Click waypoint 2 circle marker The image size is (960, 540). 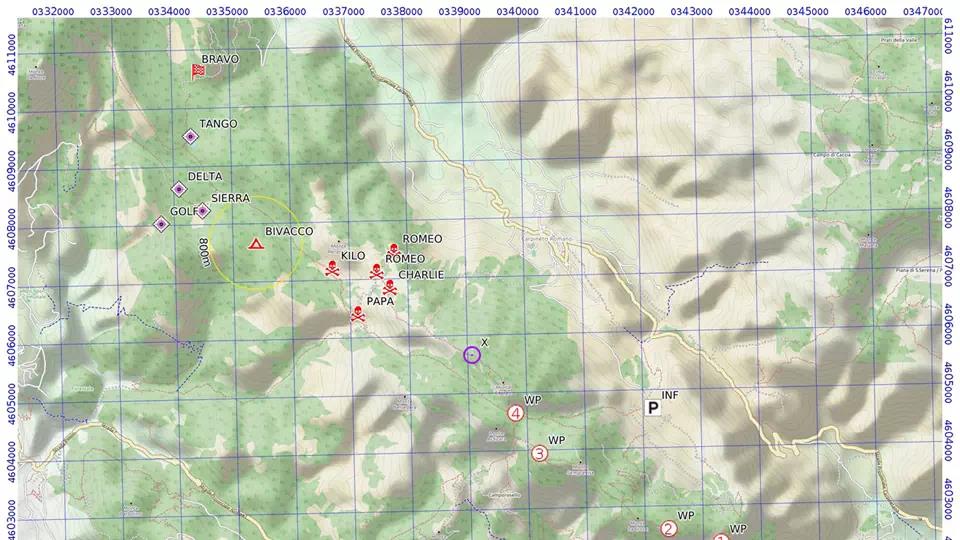(669, 528)
